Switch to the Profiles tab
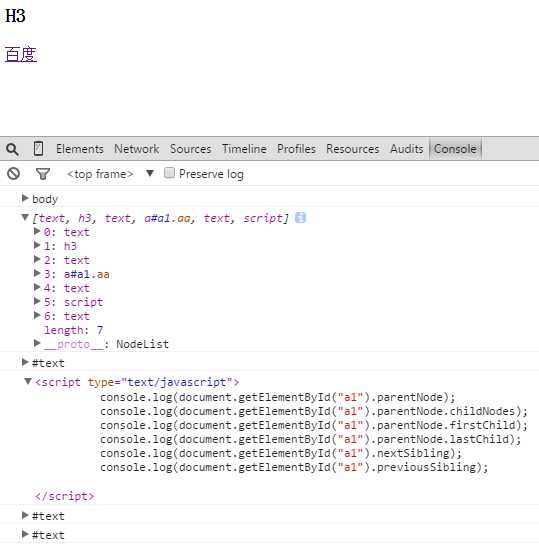 click(296, 149)
